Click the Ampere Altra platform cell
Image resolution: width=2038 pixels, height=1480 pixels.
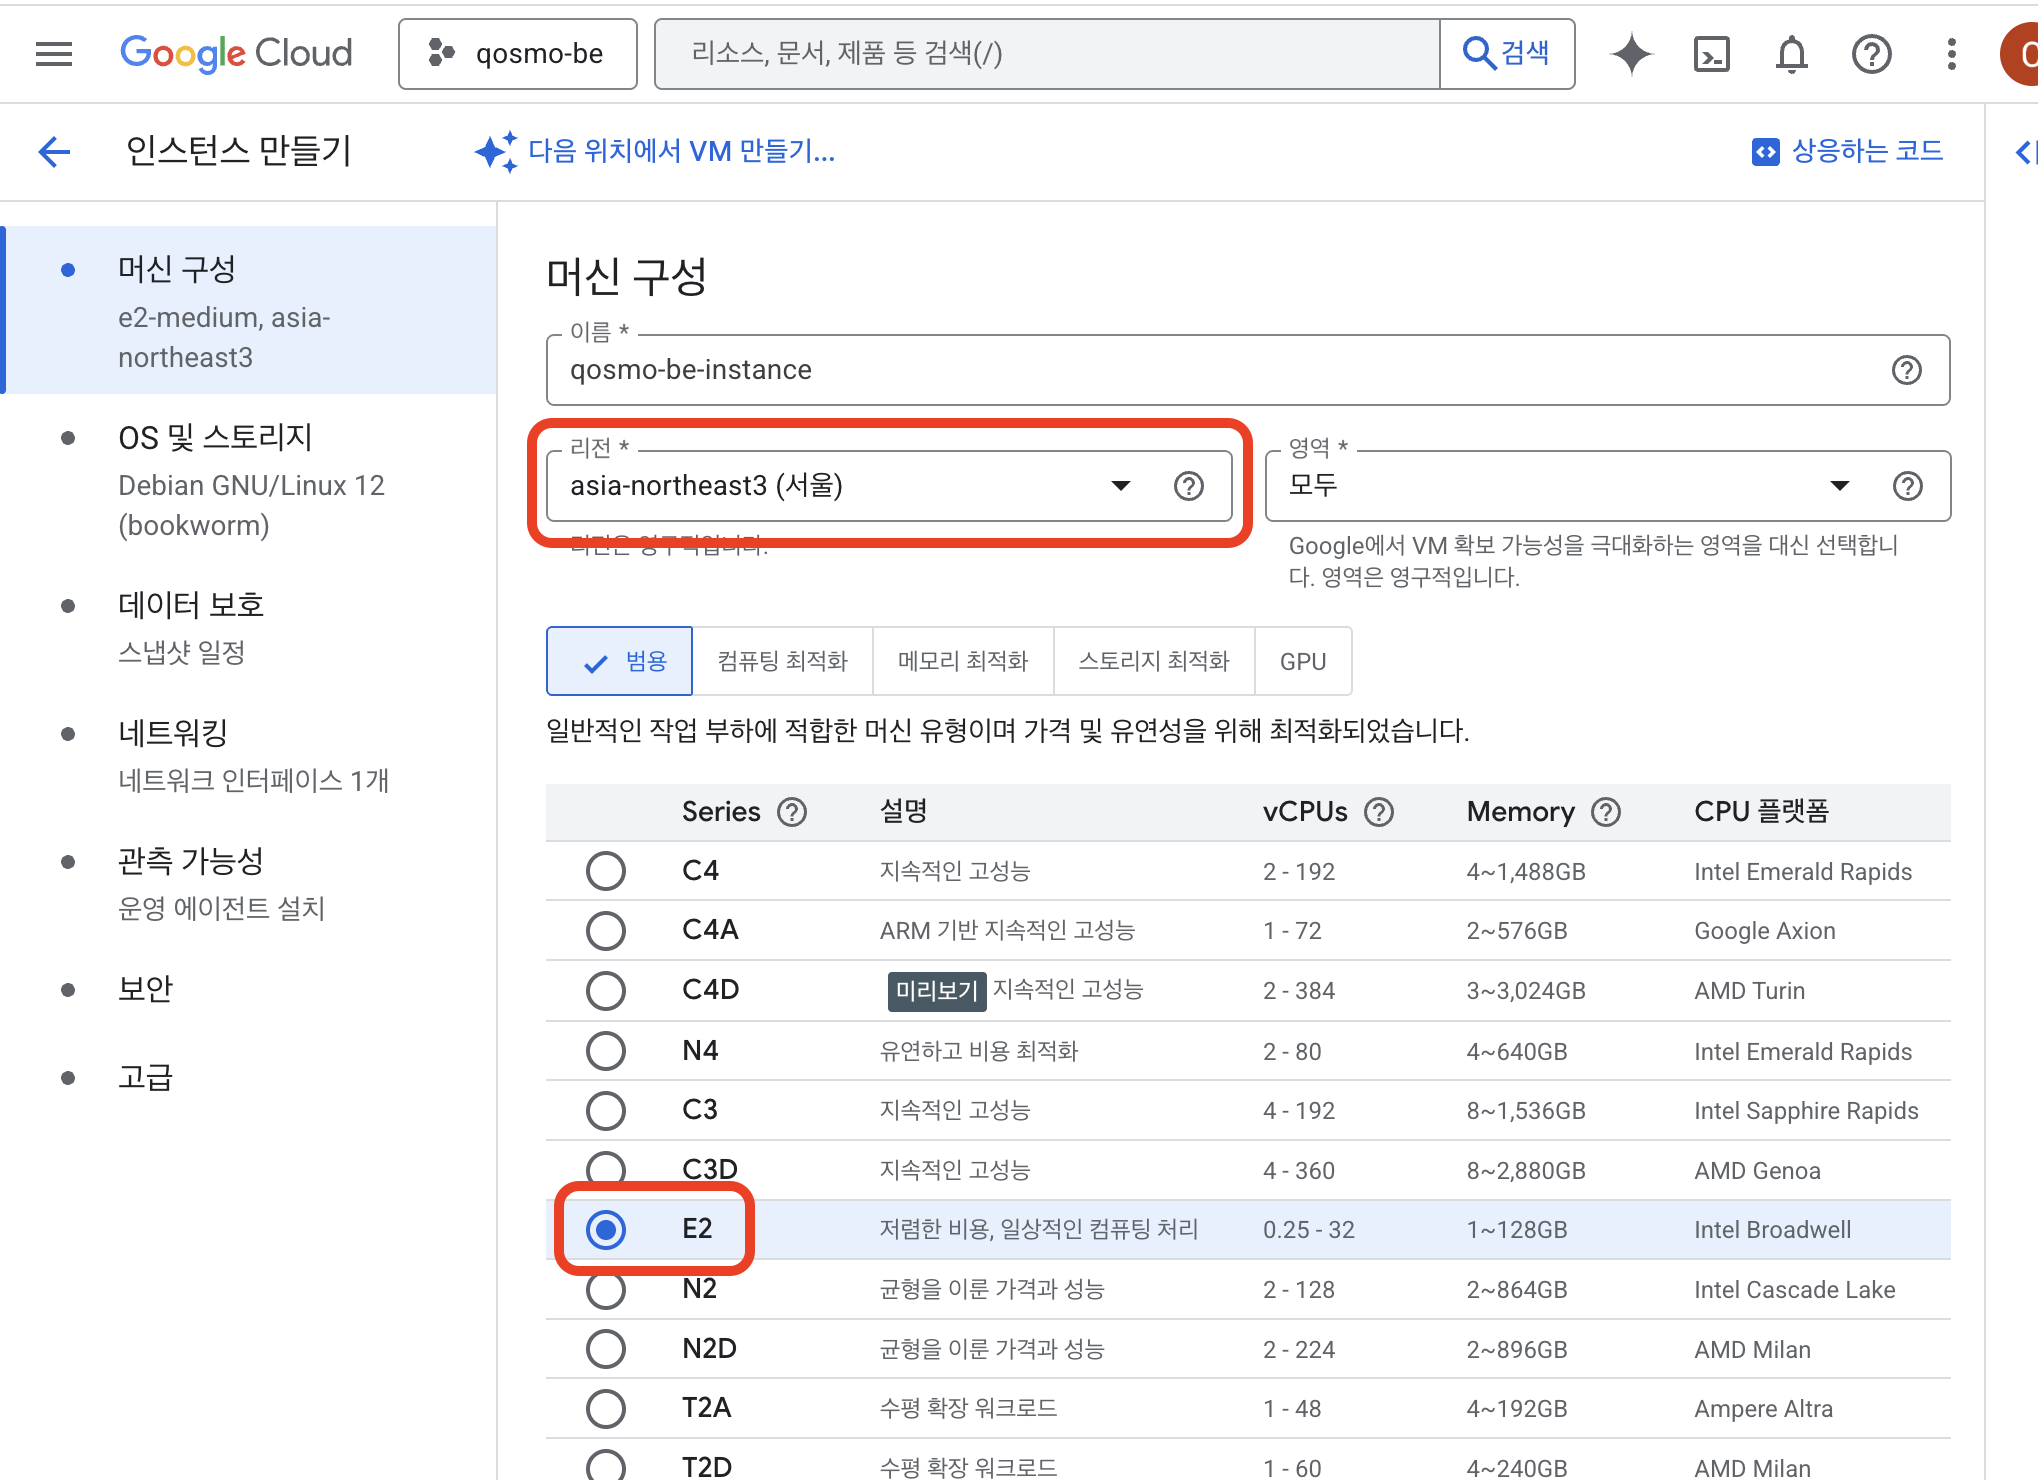1764,1409
